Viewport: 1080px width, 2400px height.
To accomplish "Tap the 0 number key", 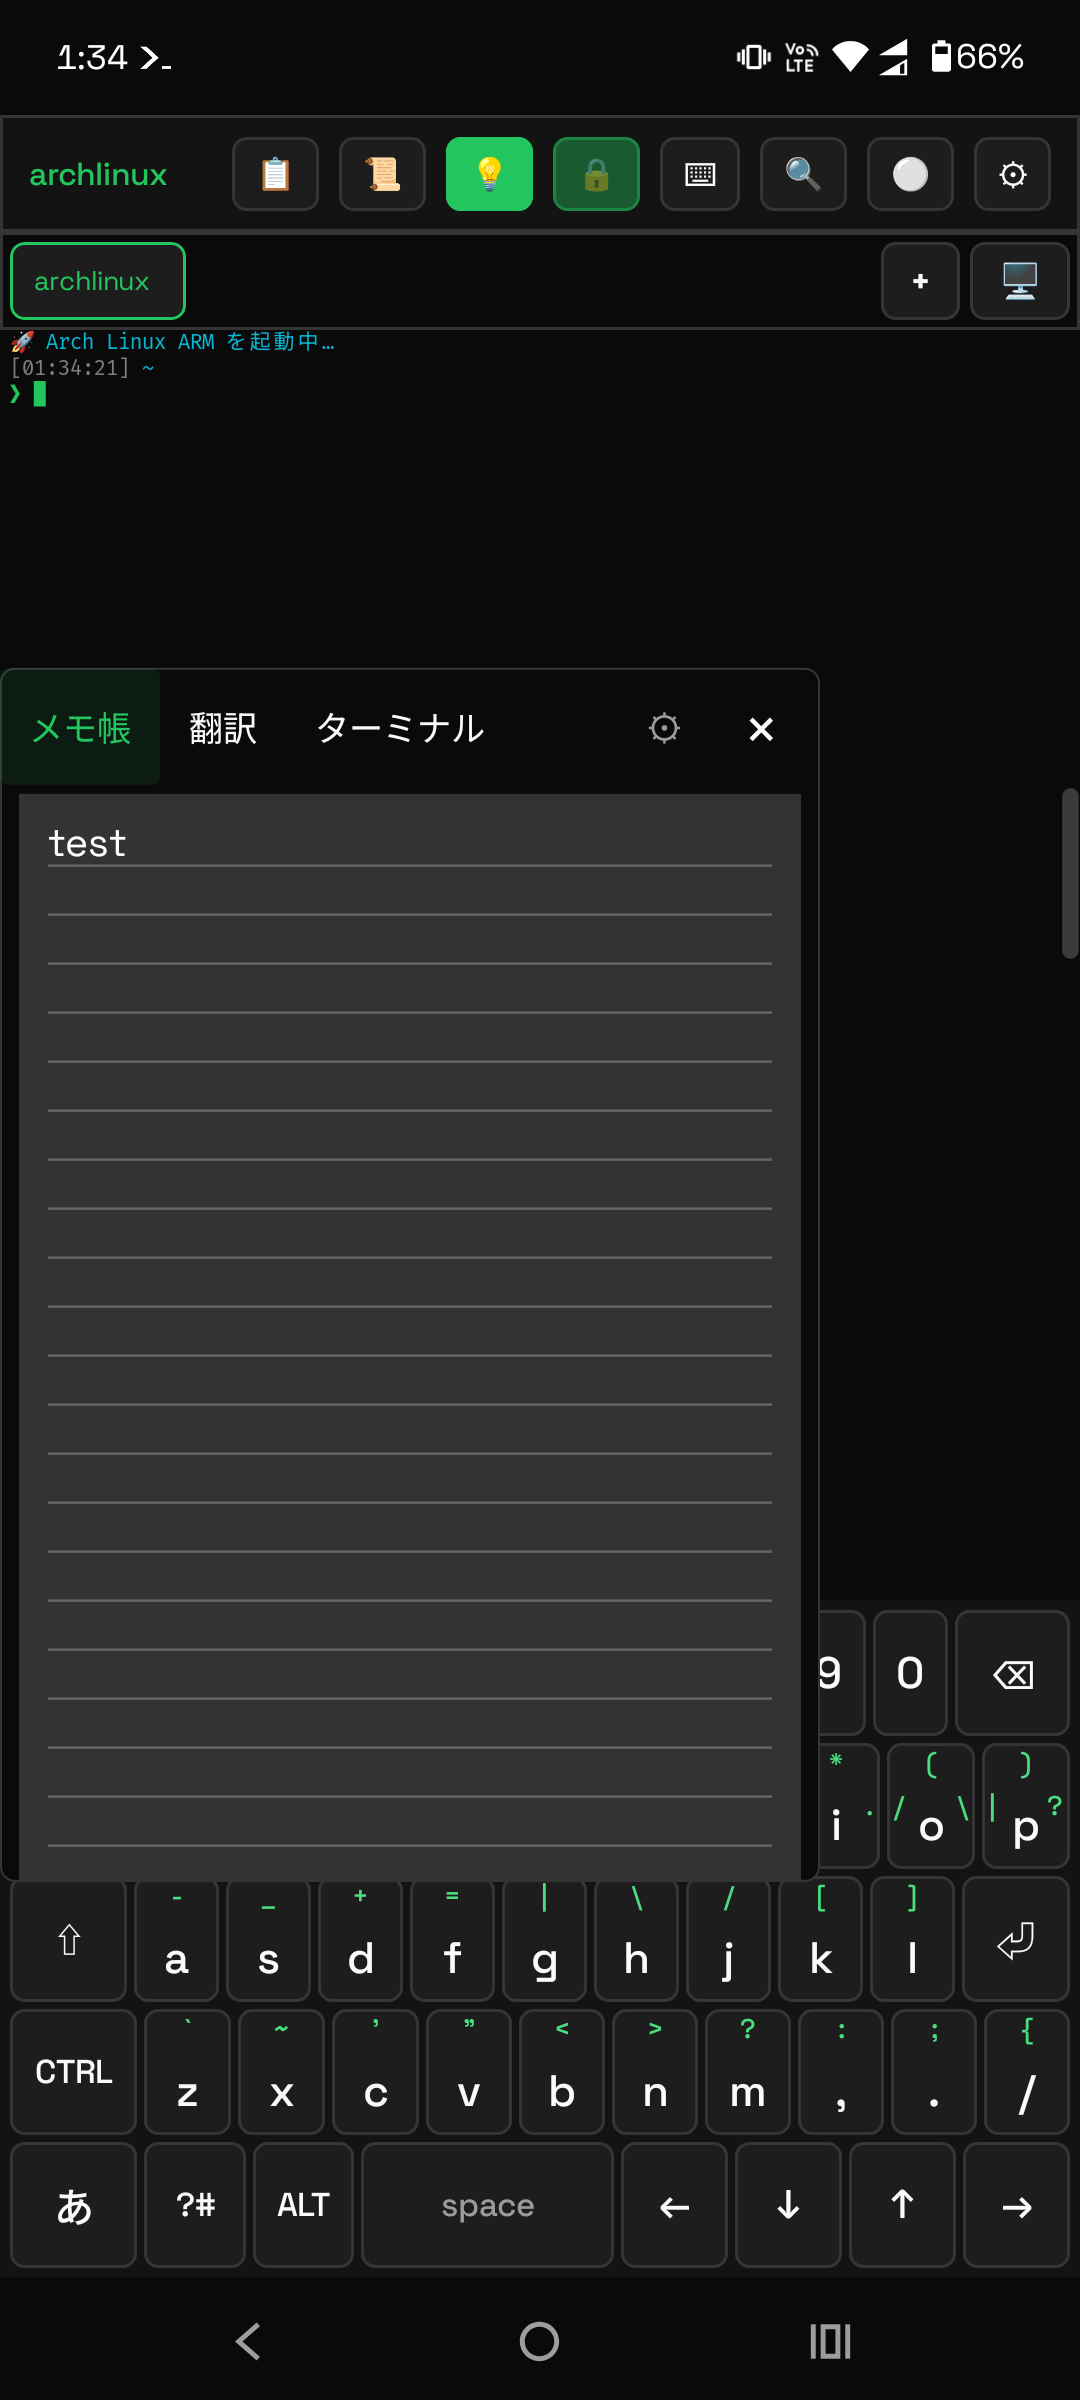I will pyautogui.click(x=910, y=1673).
